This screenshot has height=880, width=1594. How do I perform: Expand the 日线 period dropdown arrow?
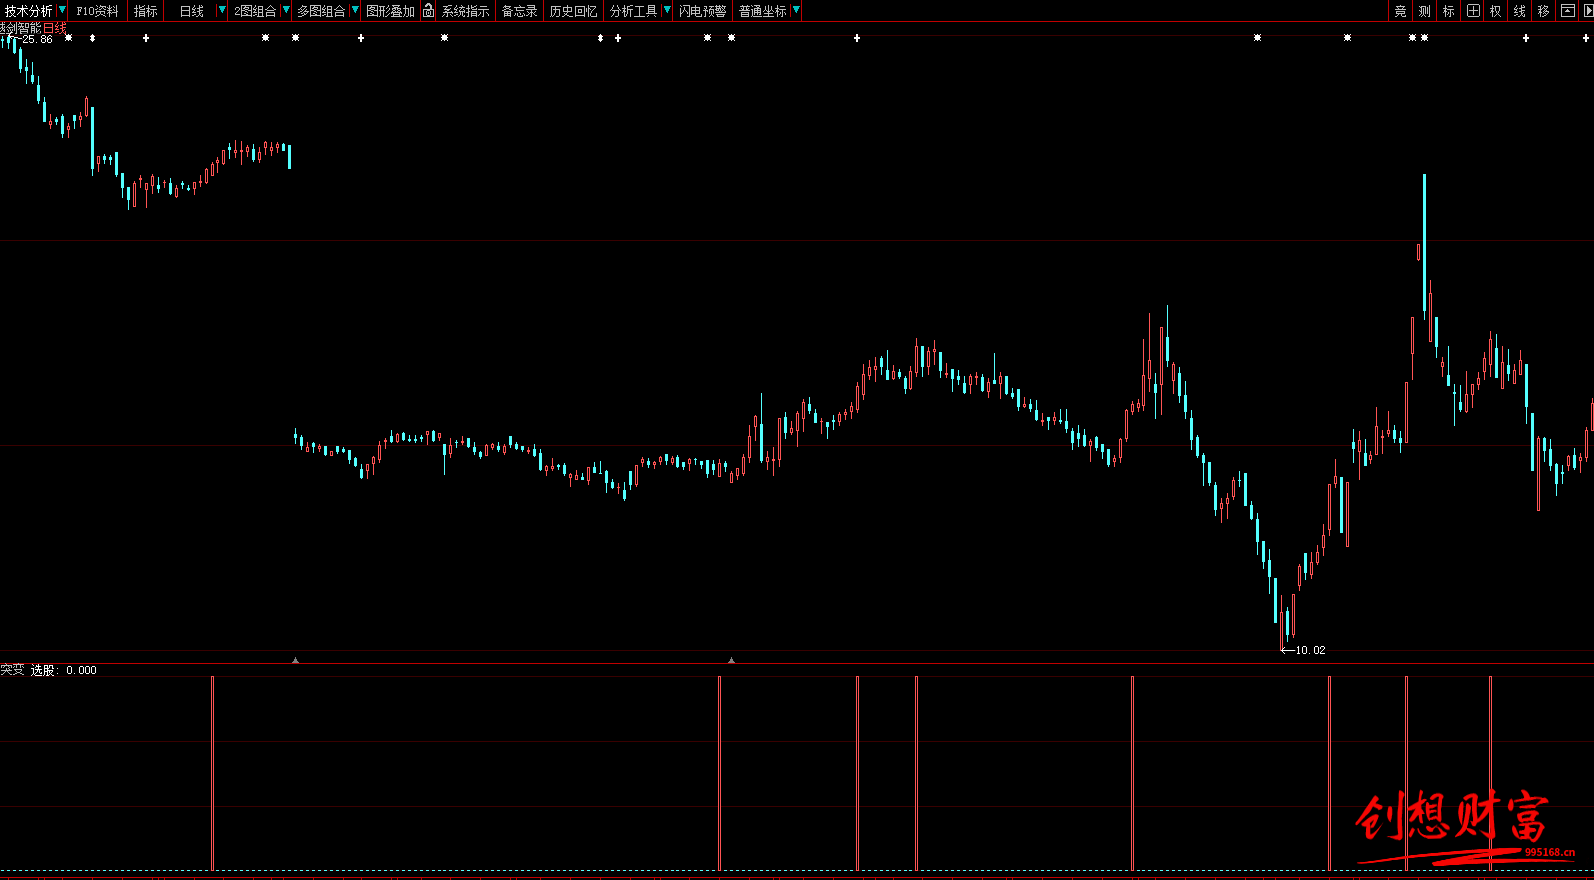(x=222, y=10)
